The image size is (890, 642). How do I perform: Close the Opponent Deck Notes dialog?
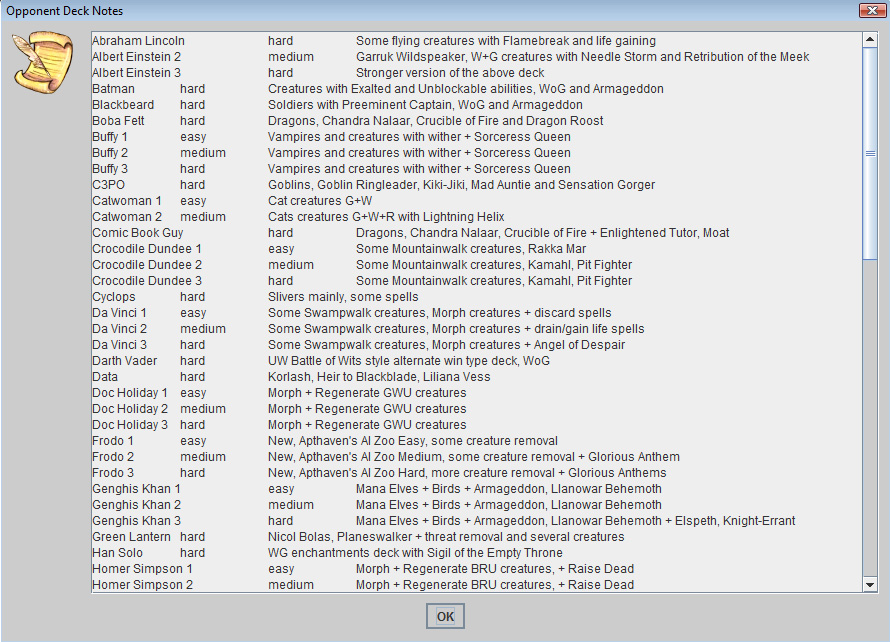869,9
